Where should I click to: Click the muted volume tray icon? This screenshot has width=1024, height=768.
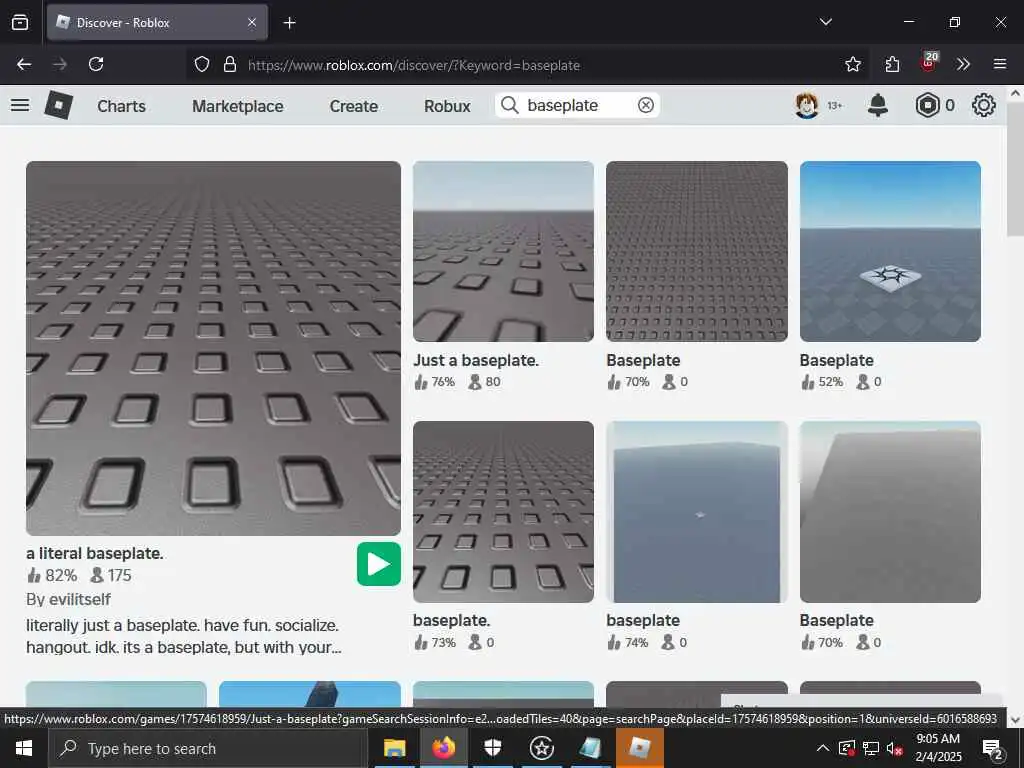895,748
